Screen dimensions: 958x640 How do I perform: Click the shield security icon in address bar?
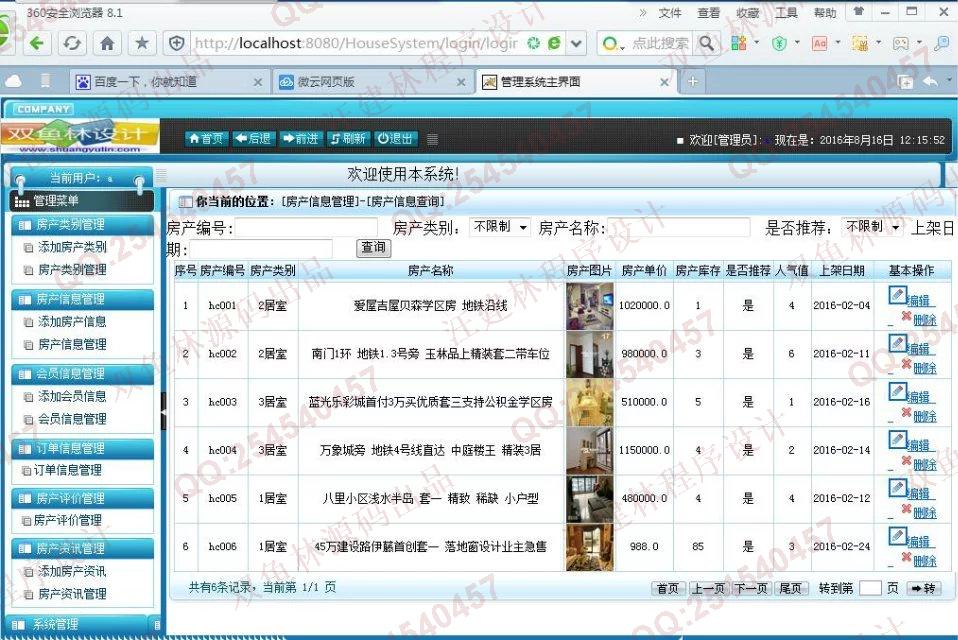click(177, 43)
